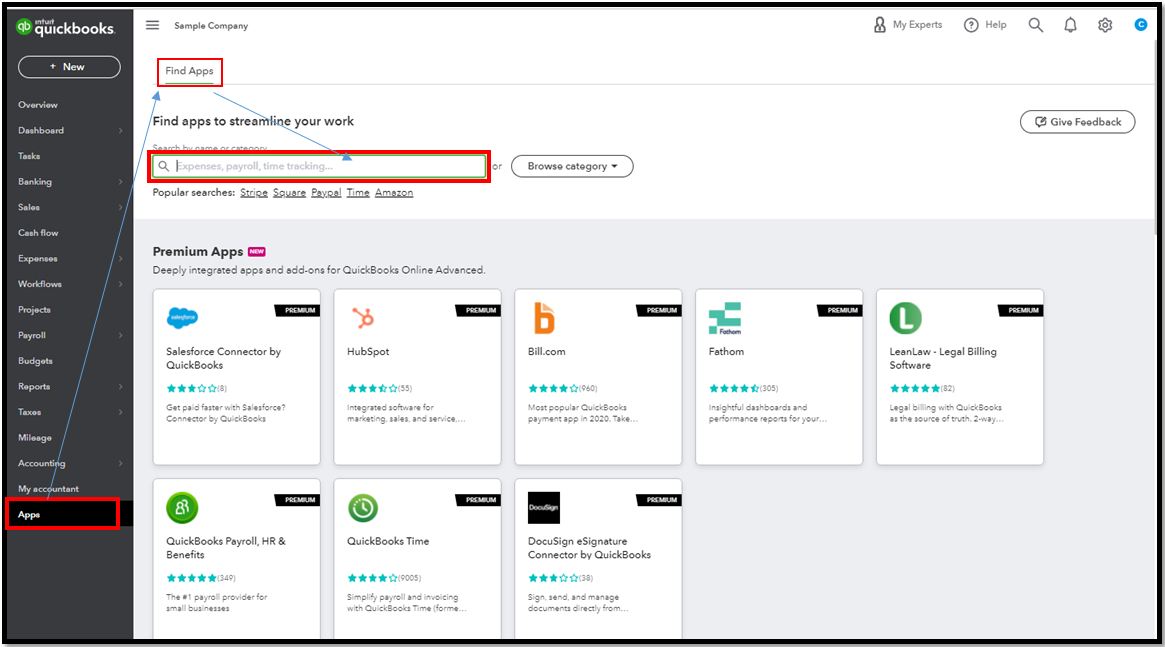The image size is (1165, 647).
Task: Expand the Dashboard sidebar submenu
Action: coord(120,131)
